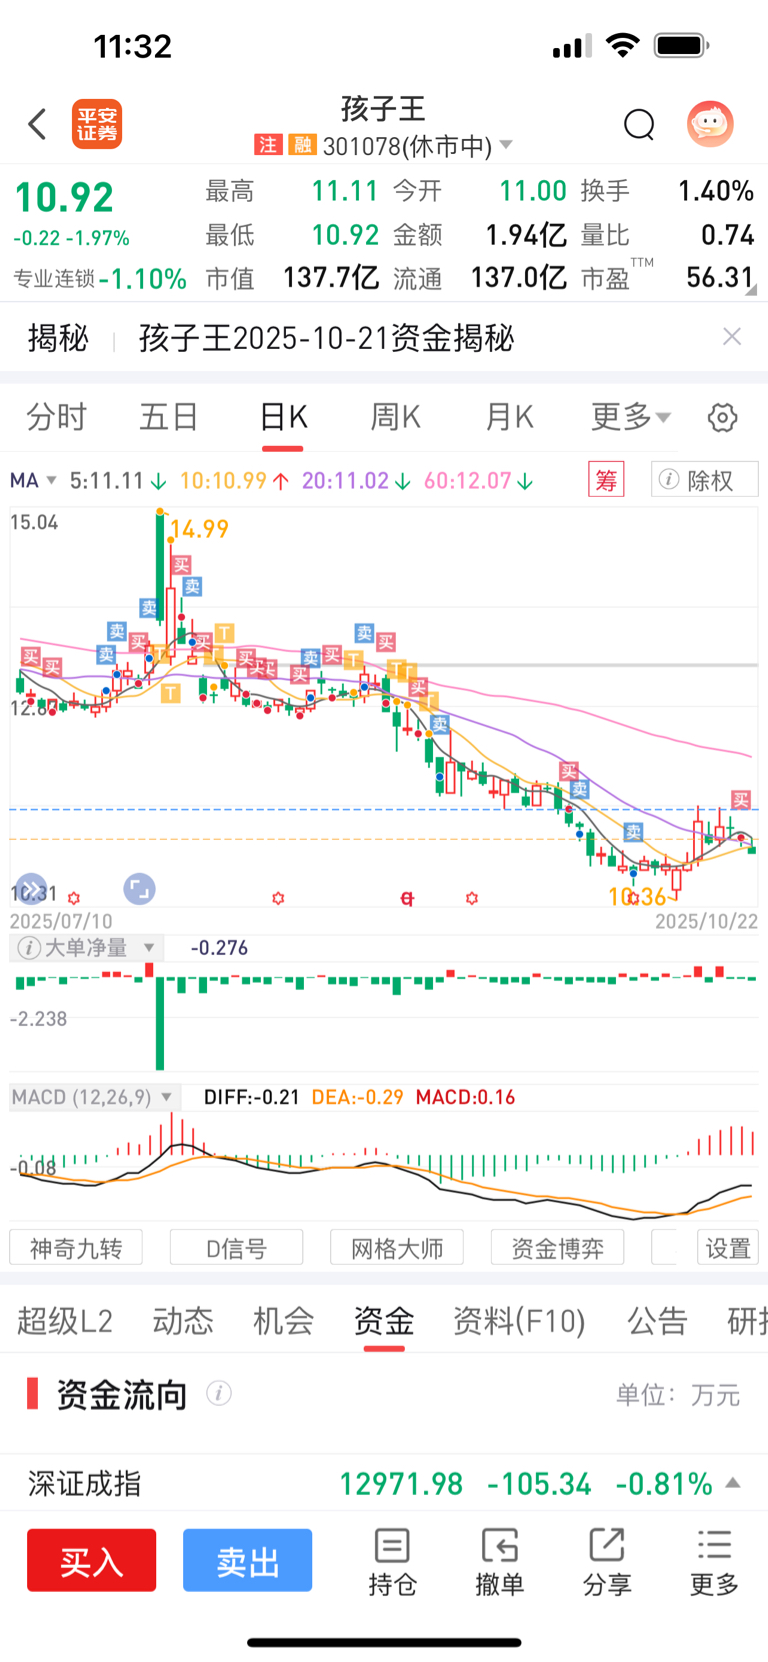
Task: Tap the info icon beside 除权
Action: [x=669, y=480]
